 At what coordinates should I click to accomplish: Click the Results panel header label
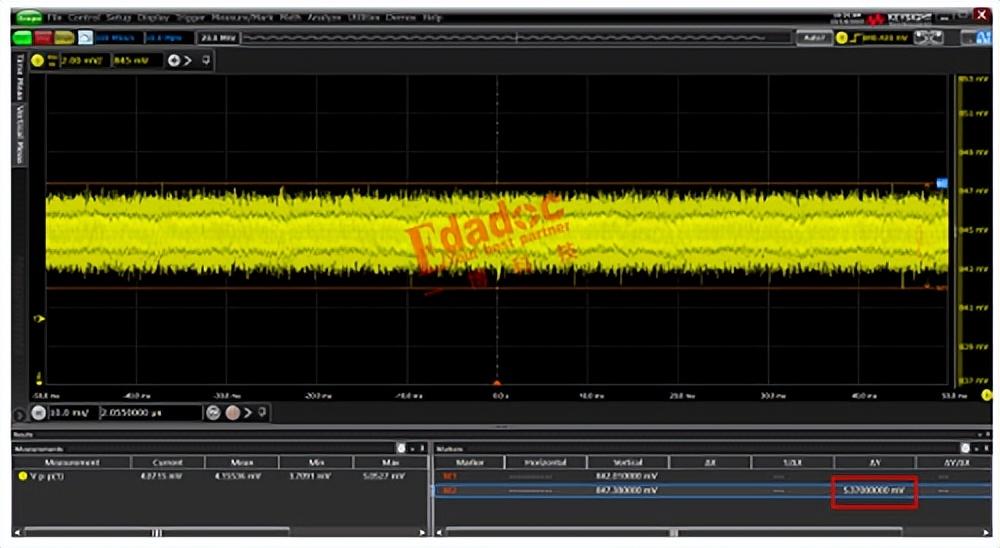[23, 434]
